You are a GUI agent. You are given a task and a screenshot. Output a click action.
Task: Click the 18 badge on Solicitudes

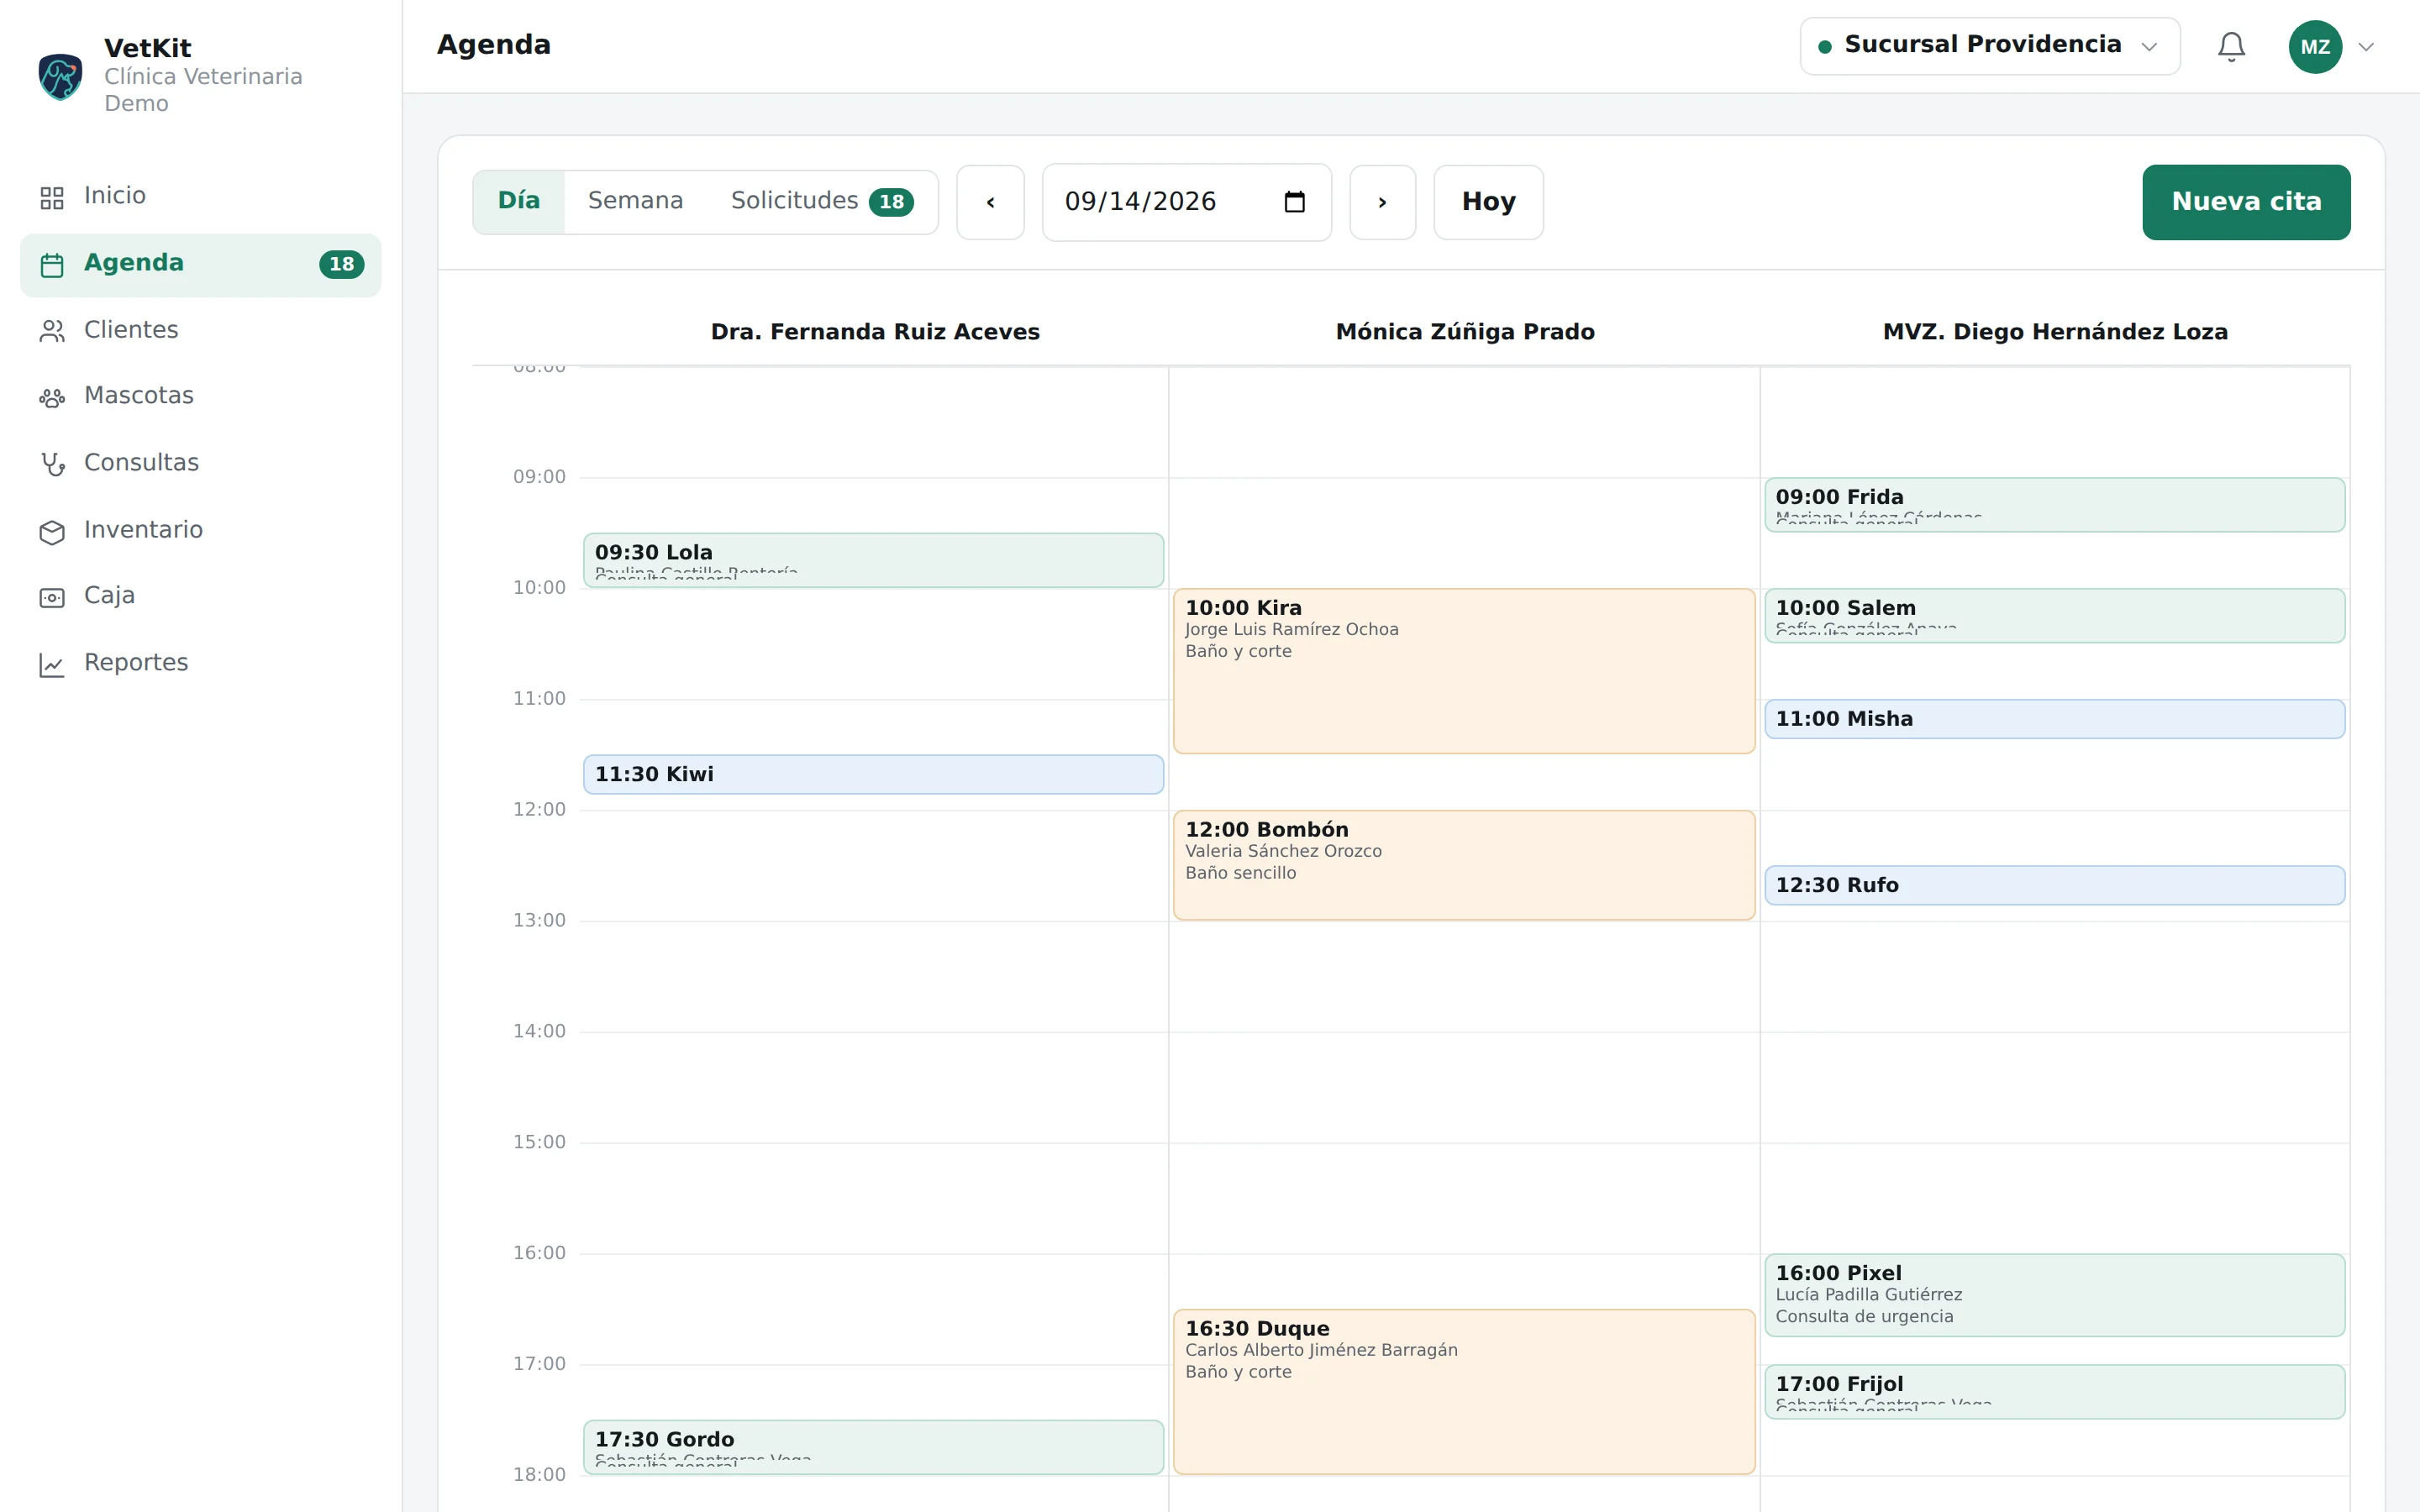pyautogui.click(x=891, y=202)
